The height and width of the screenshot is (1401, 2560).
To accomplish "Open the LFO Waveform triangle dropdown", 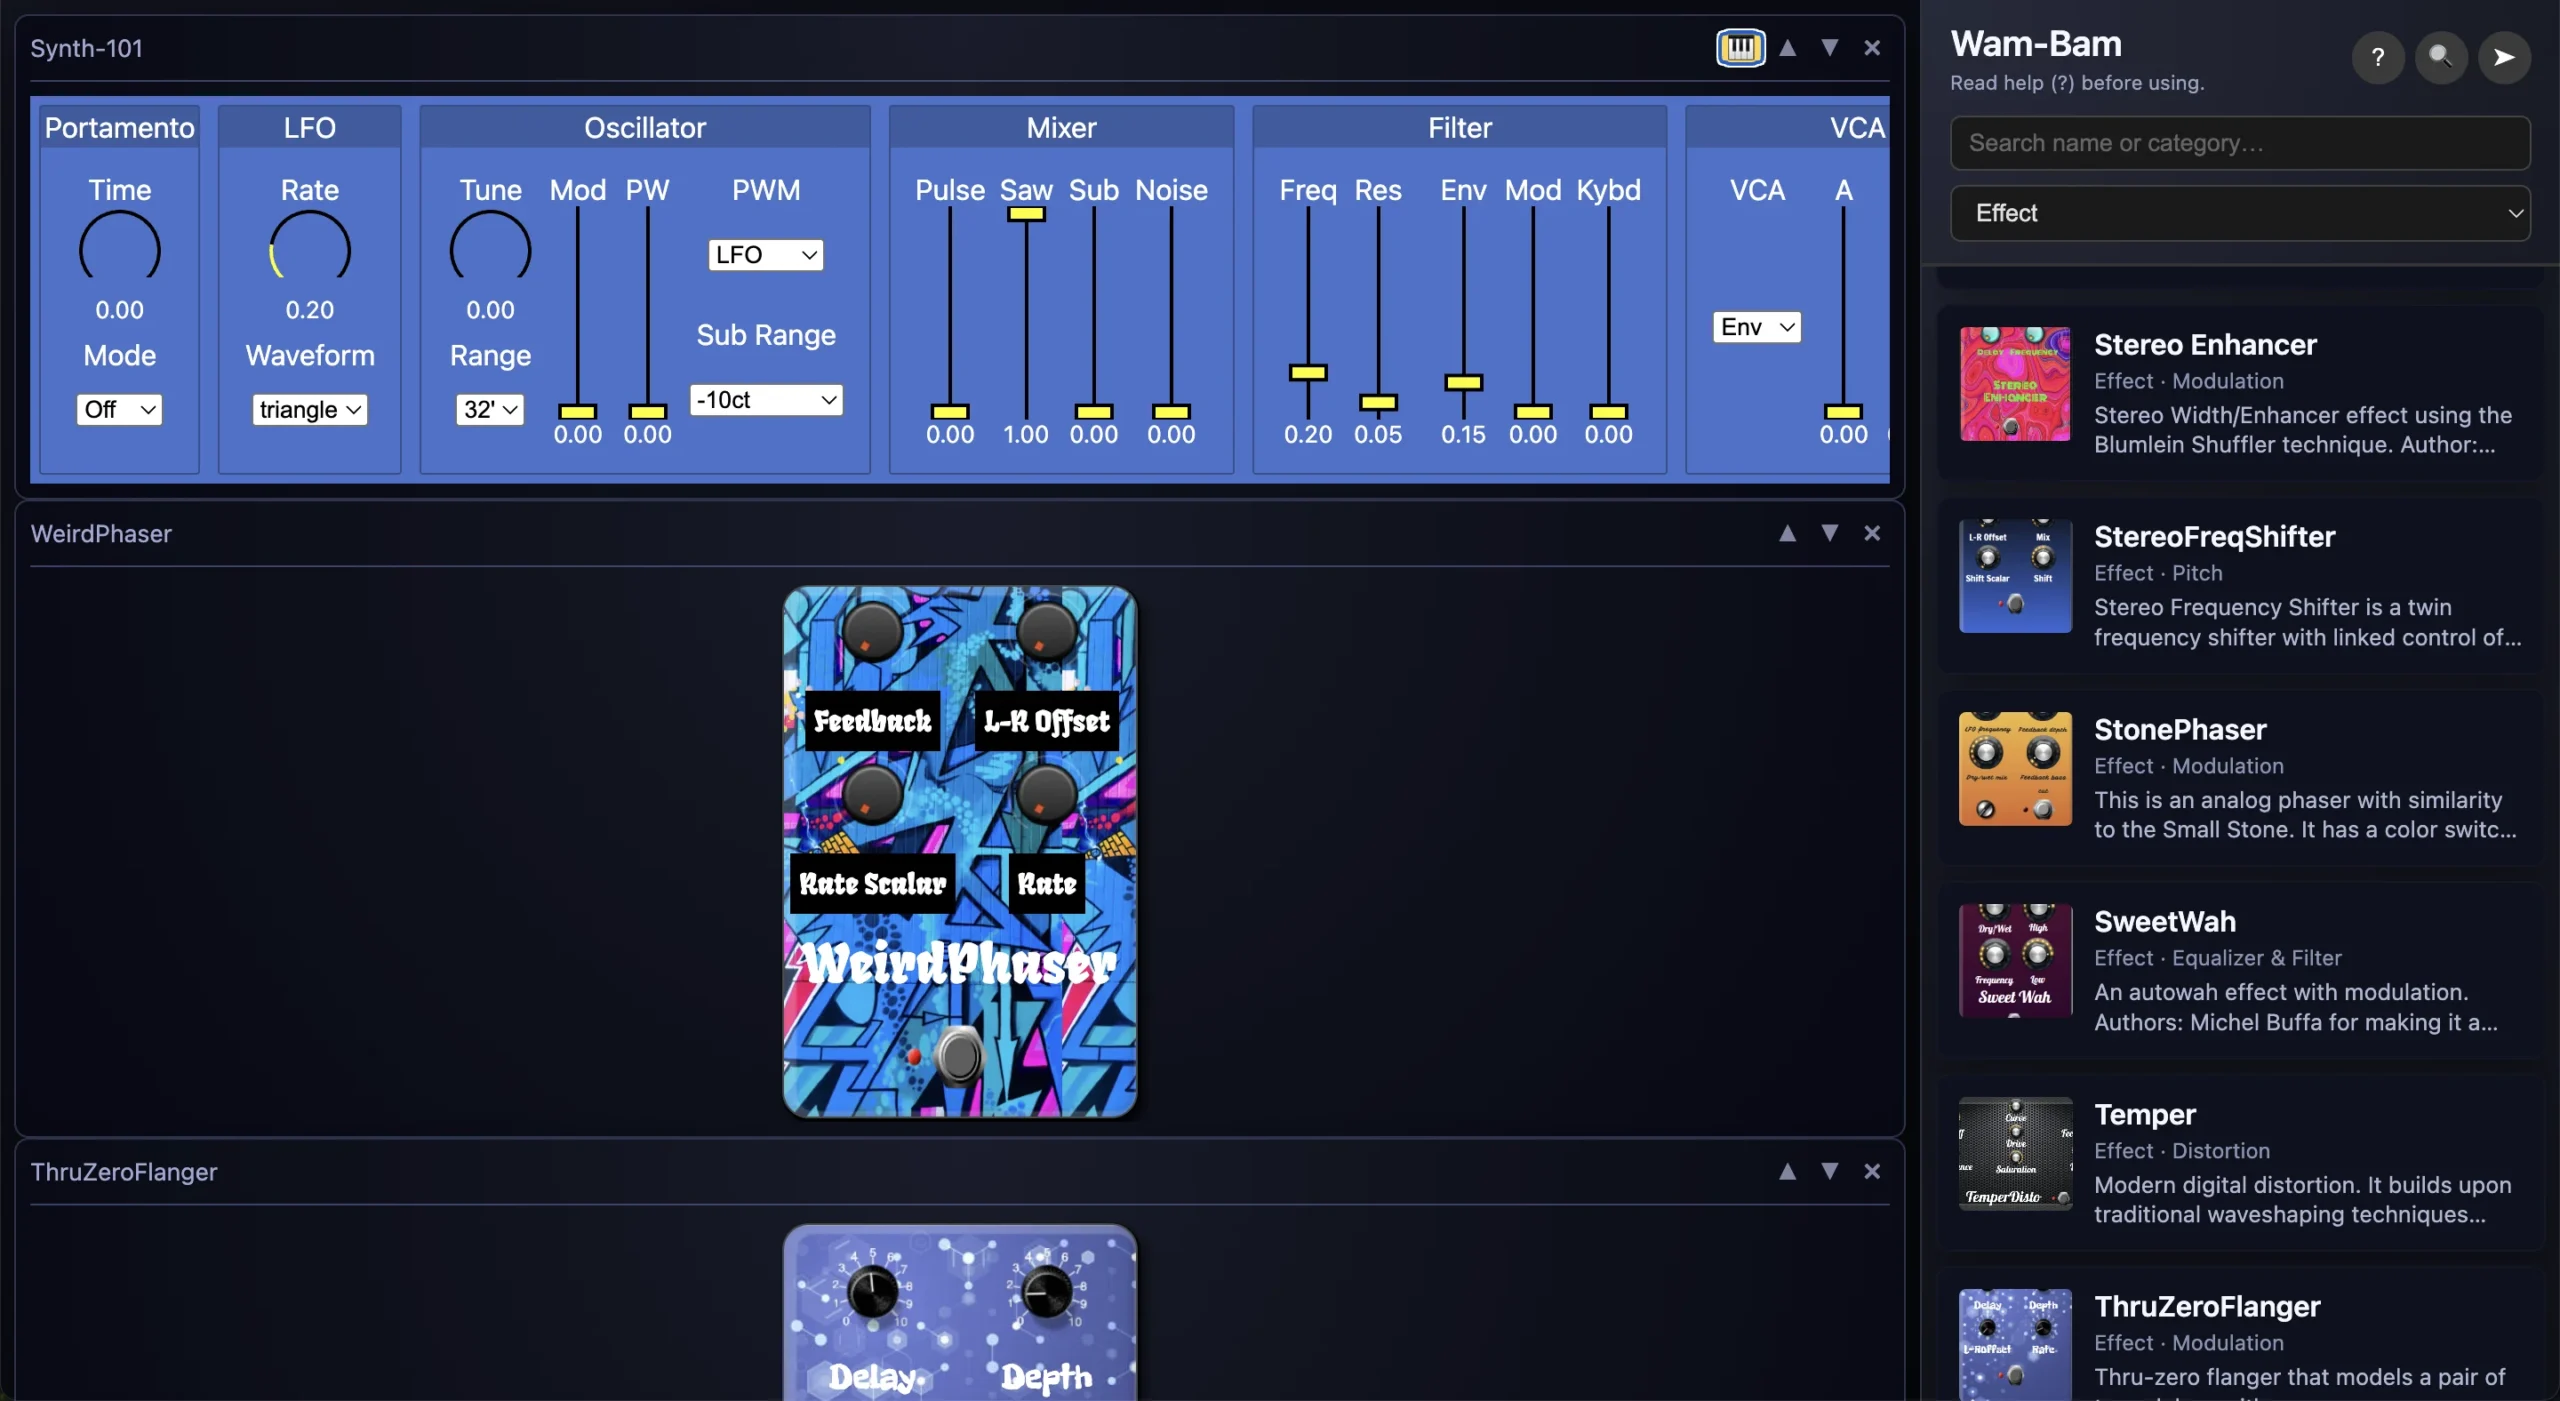I will [309, 410].
